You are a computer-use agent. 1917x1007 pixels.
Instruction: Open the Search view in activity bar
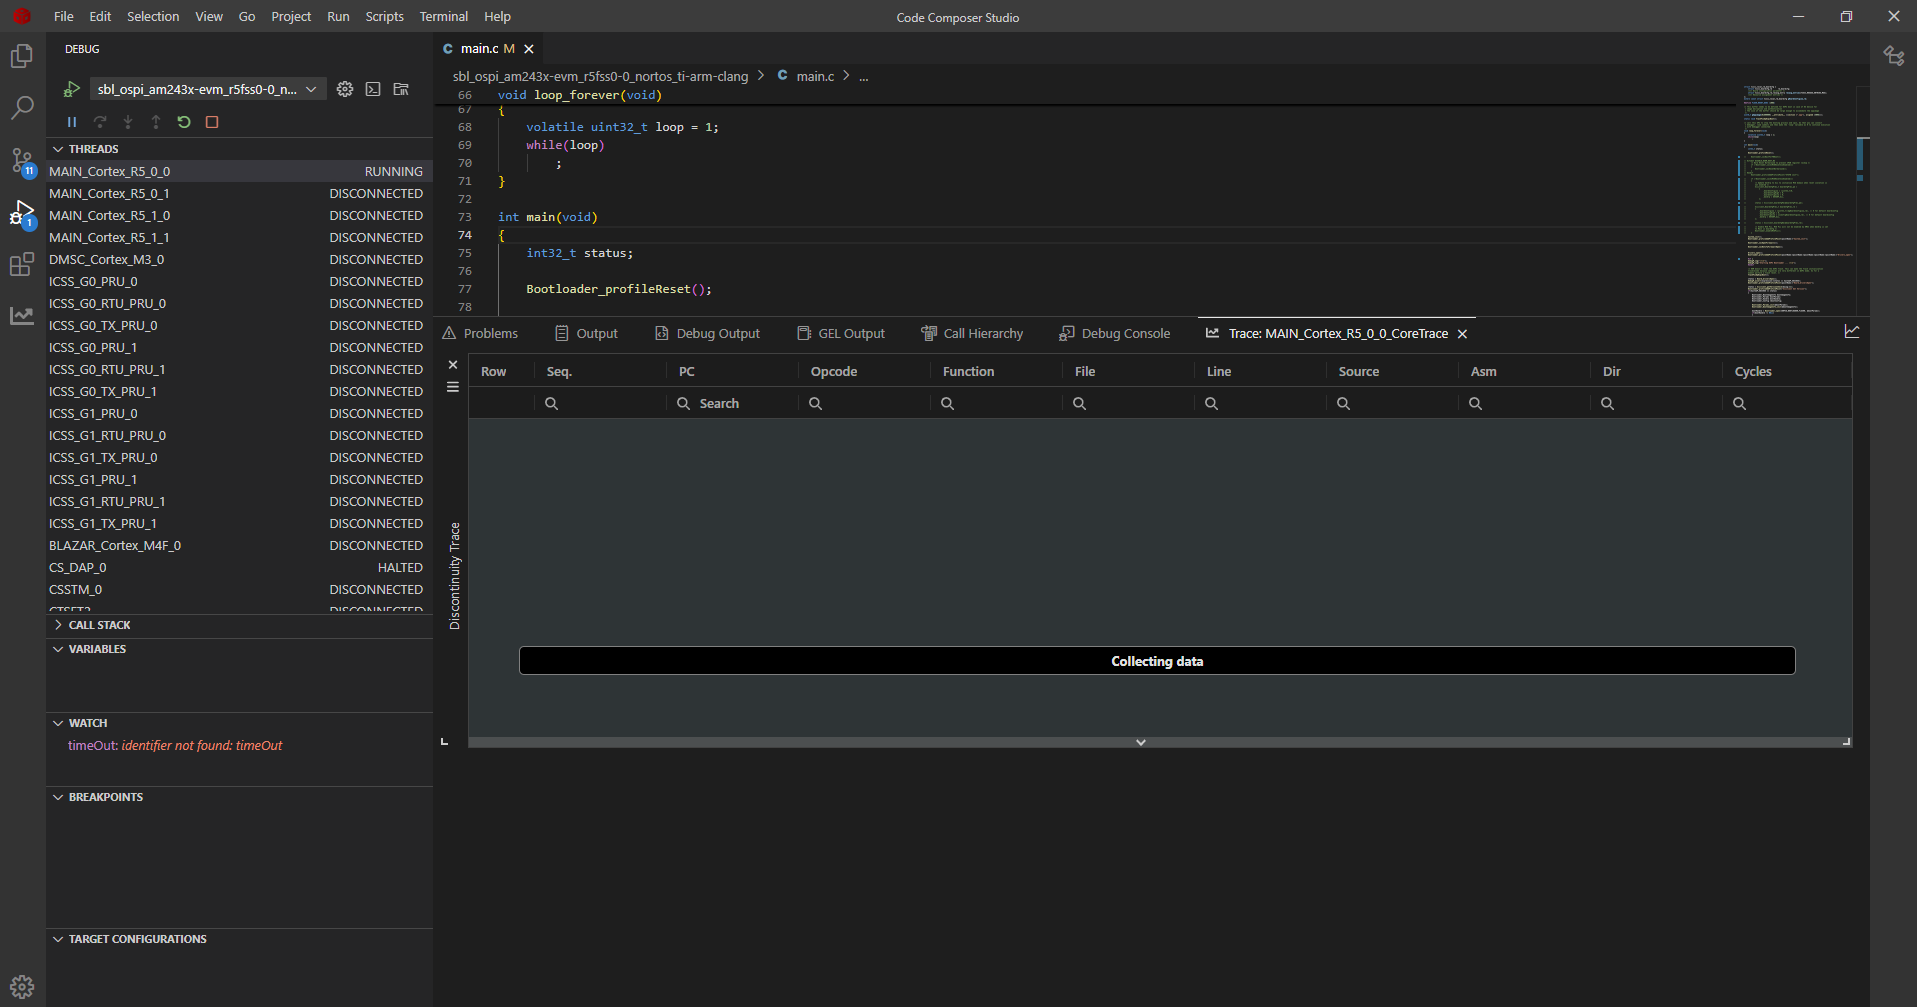pyautogui.click(x=22, y=107)
